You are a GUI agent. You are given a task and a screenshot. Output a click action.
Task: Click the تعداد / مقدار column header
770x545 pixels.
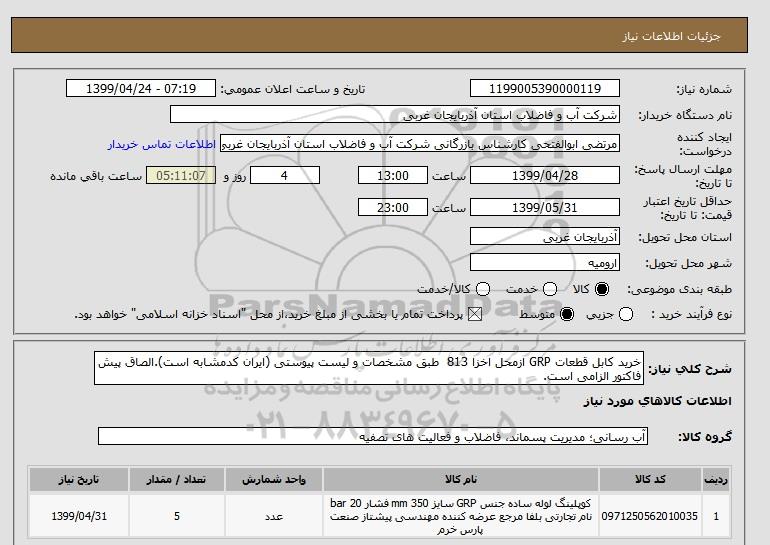click(x=177, y=480)
